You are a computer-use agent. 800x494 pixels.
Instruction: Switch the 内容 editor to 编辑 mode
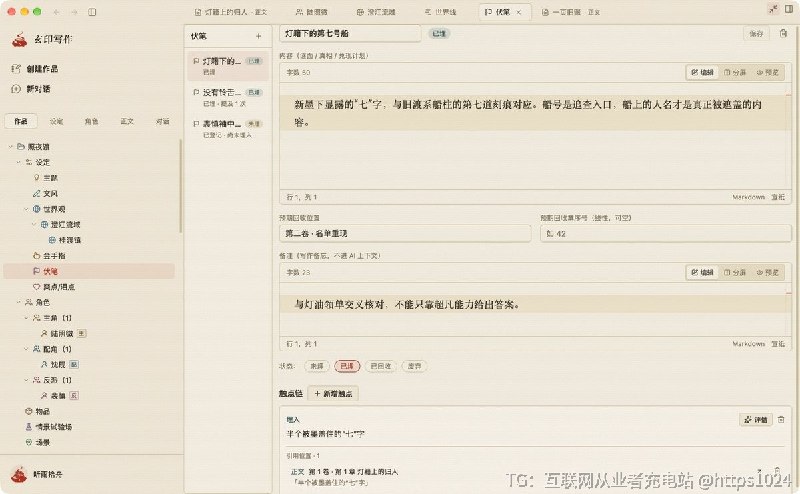coord(702,72)
